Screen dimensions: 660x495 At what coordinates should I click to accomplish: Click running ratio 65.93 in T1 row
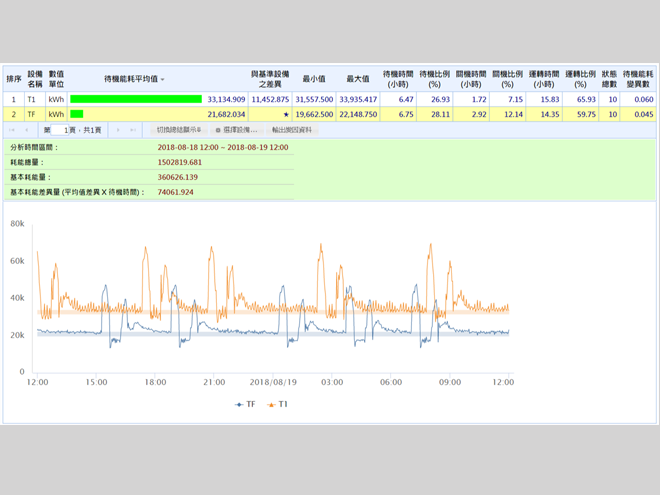point(586,99)
